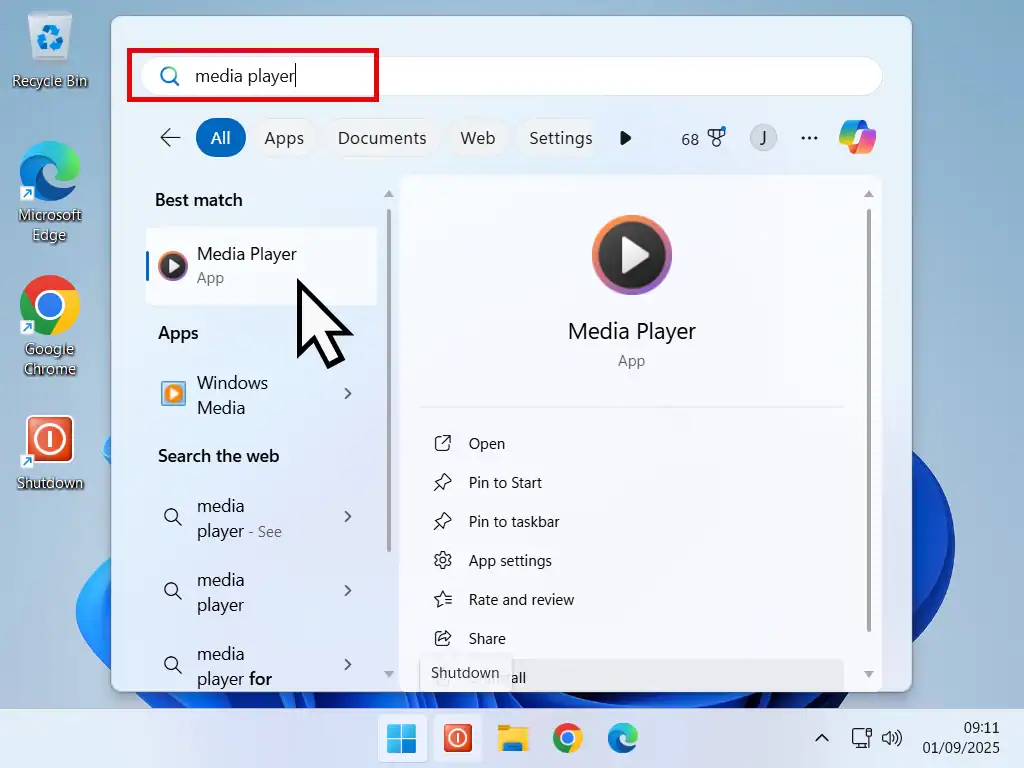
Task: Choose Share action for Media Player
Action: click(x=632, y=638)
